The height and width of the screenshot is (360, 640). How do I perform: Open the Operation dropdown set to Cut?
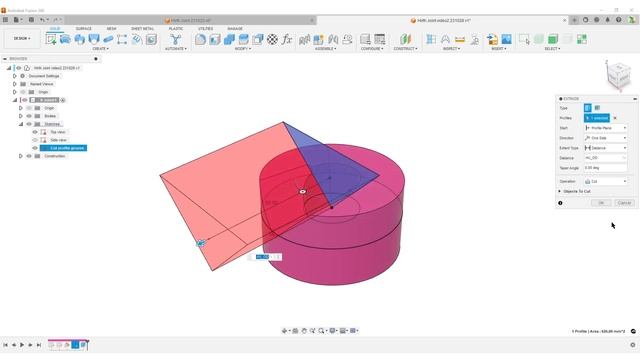(x=605, y=181)
